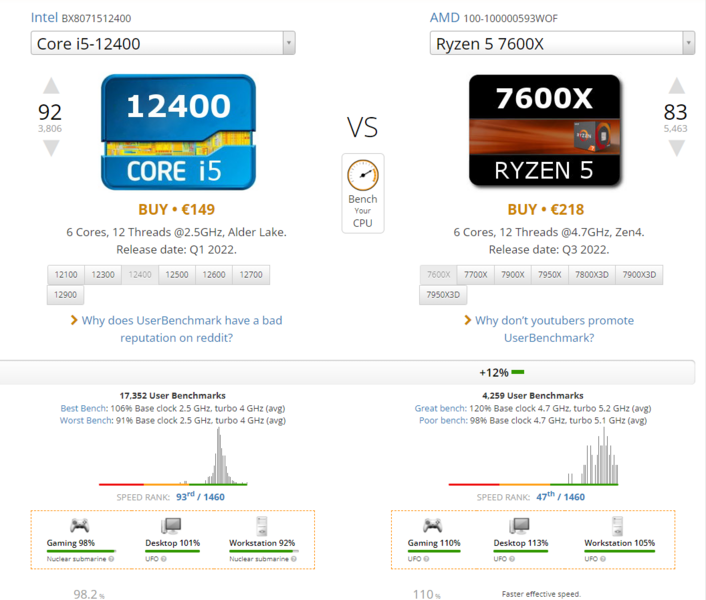
Task: Click the Bench Your CPU speedometer icon
Action: tap(362, 177)
